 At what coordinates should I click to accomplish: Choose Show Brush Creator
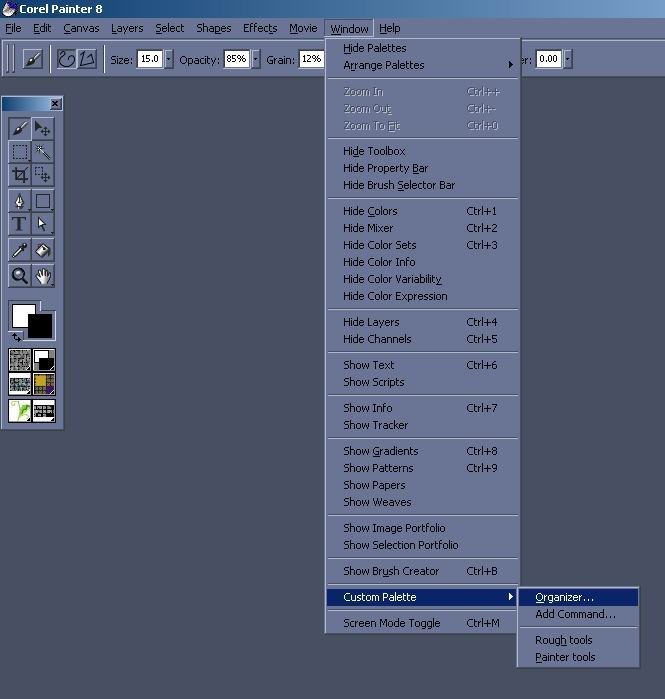point(422,571)
